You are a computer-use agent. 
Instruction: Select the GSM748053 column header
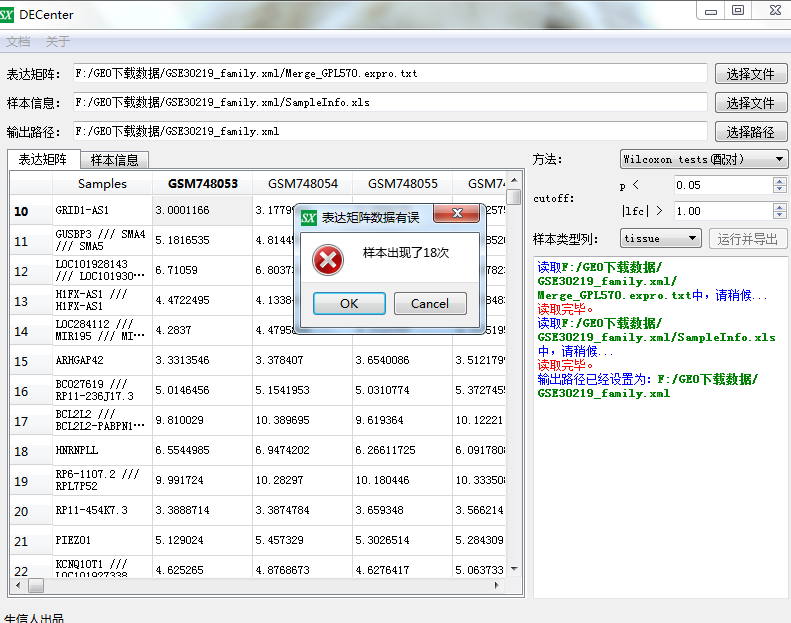click(x=202, y=184)
